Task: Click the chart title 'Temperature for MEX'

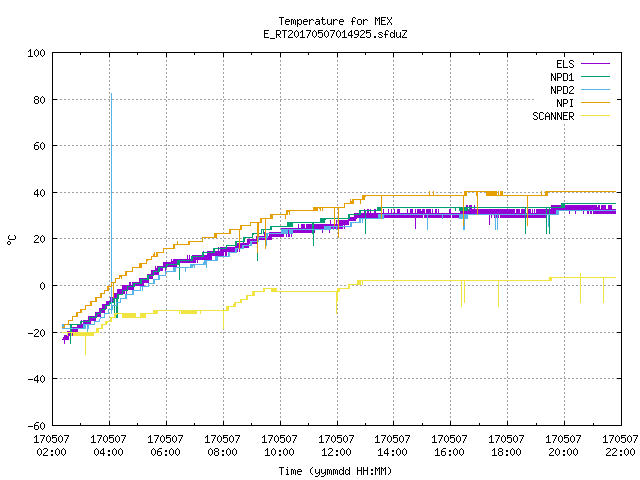Action: pos(335,21)
